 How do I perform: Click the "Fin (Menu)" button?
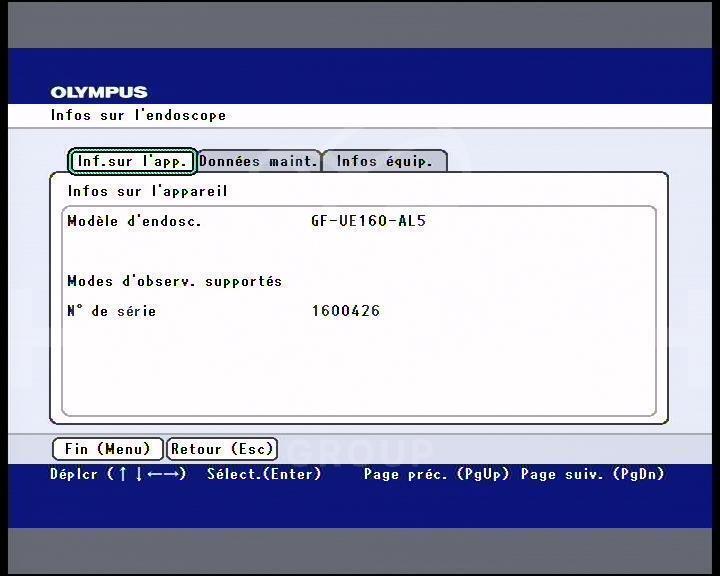[108, 449]
